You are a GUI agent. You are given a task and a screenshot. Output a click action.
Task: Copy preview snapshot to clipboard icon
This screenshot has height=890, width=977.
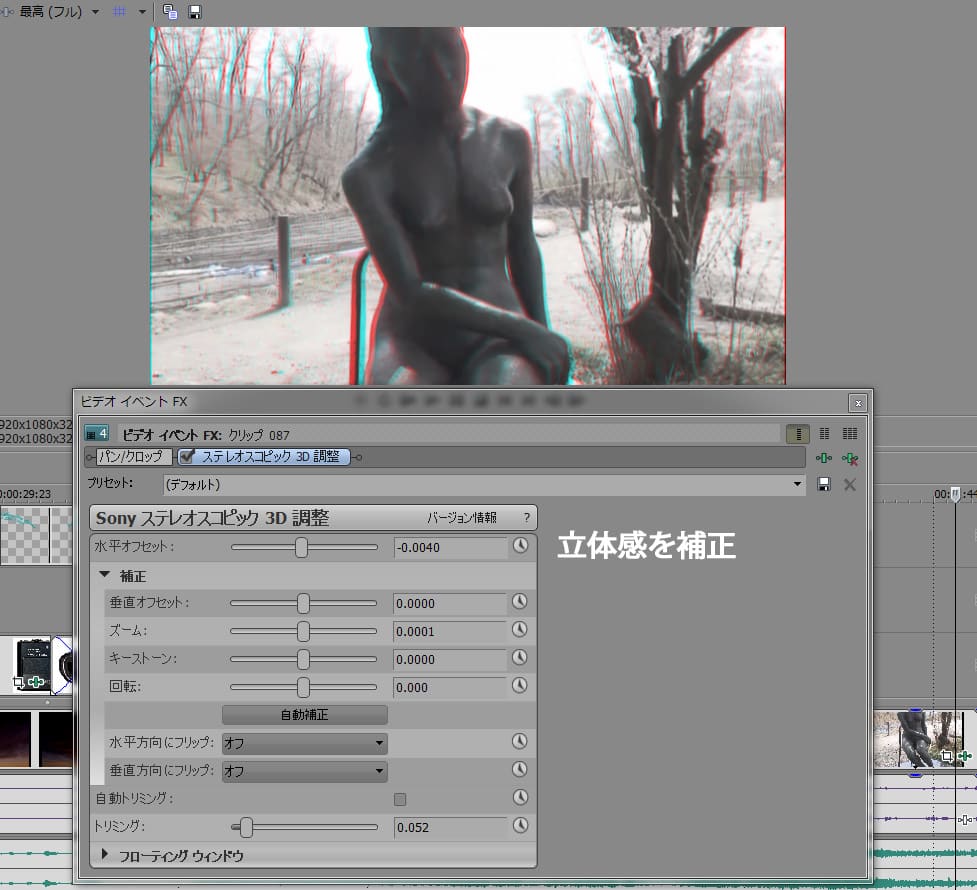pos(170,12)
